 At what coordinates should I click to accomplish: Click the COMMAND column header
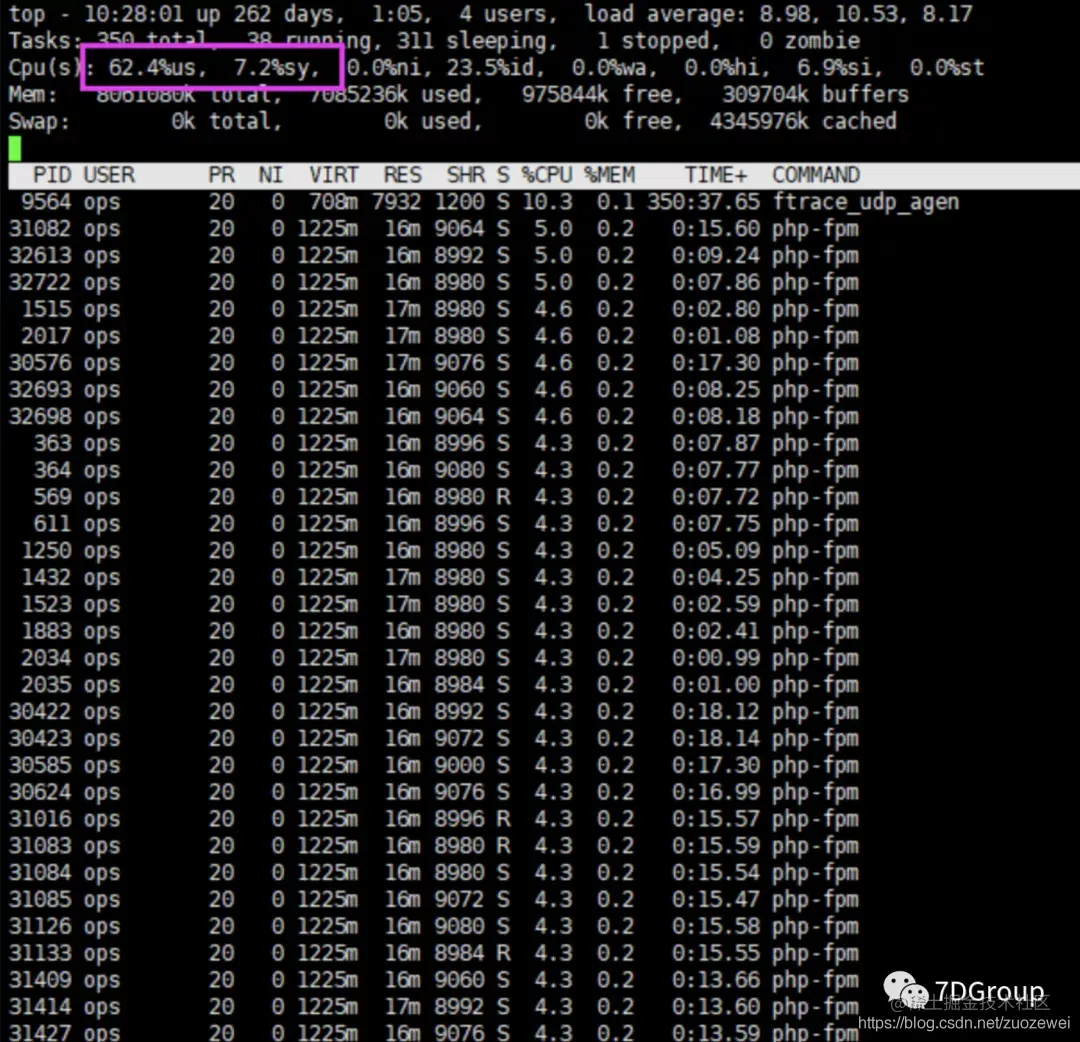click(816, 175)
